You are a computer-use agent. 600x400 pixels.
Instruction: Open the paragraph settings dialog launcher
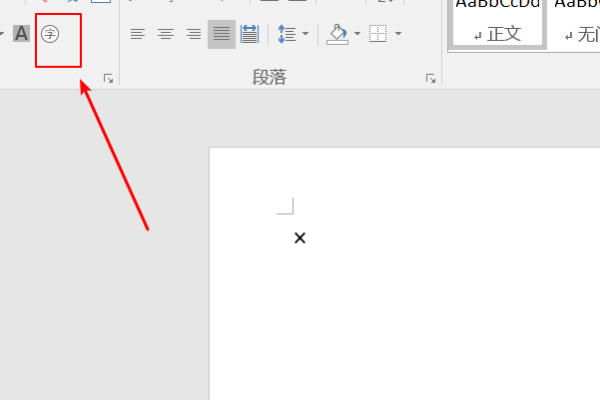point(430,78)
